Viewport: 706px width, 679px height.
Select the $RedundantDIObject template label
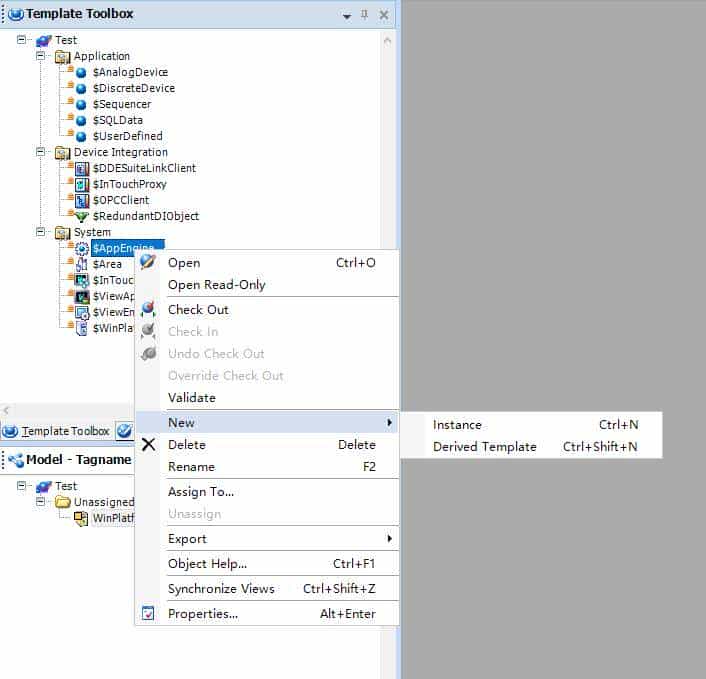point(145,217)
